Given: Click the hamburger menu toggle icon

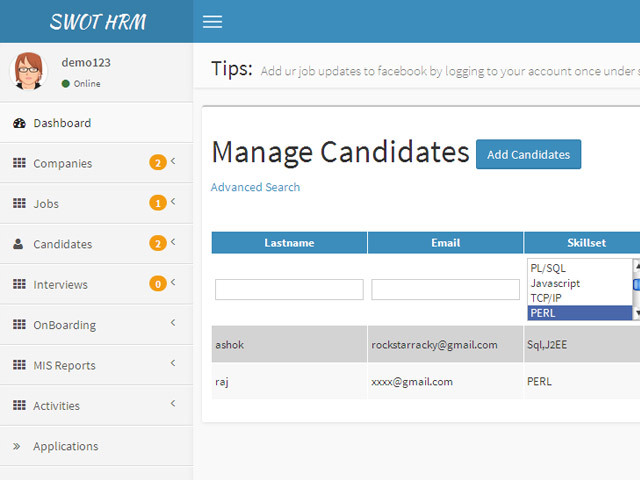Looking at the screenshot, I should pyautogui.click(x=212, y=22).
